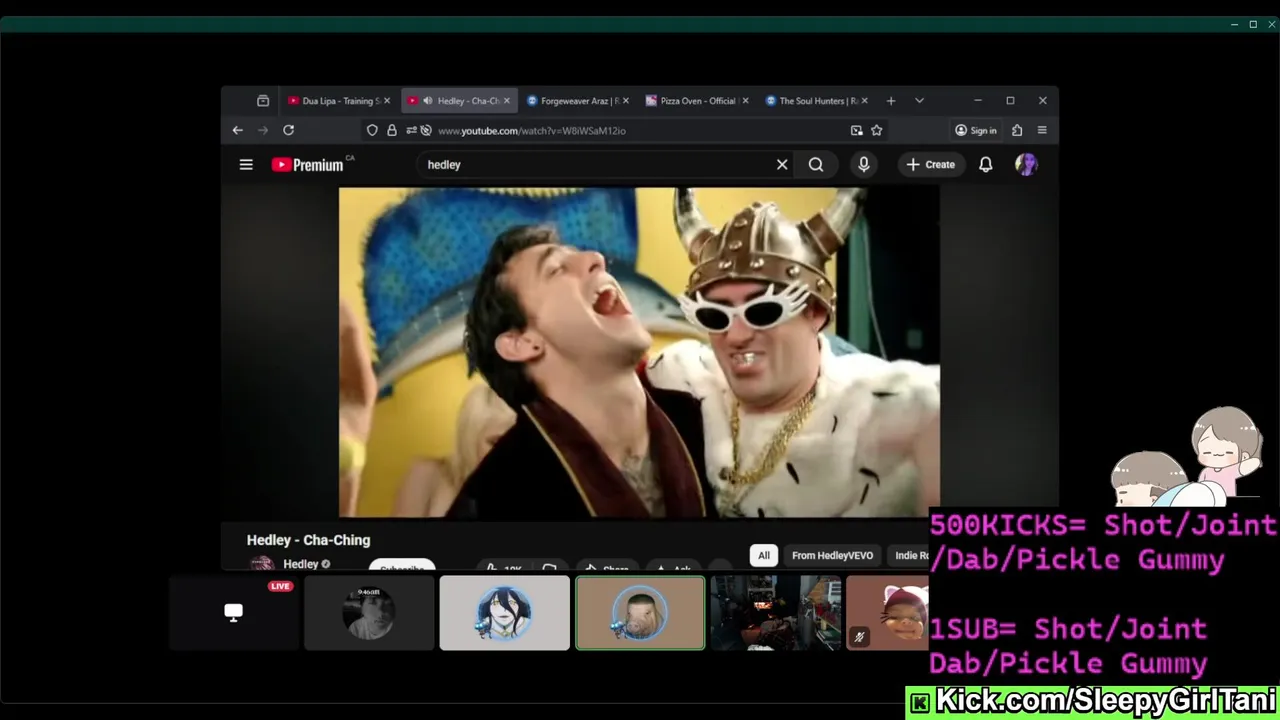Image resolution: width=1280 pixels, height=720 pixels.
Task: Launch picture-in-picture from address bar
Action: pyautogui.click(x=857, y=130)
